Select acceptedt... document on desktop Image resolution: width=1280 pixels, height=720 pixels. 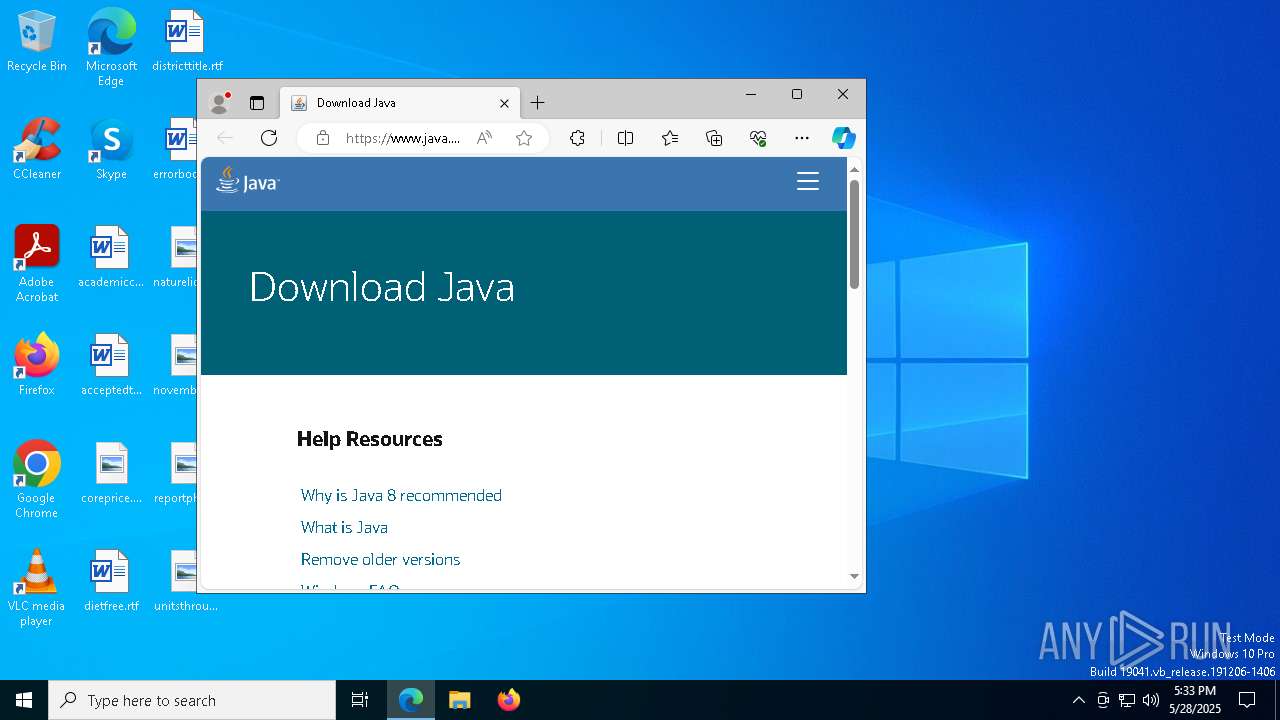pyautogui.click(x=111, y=366)
